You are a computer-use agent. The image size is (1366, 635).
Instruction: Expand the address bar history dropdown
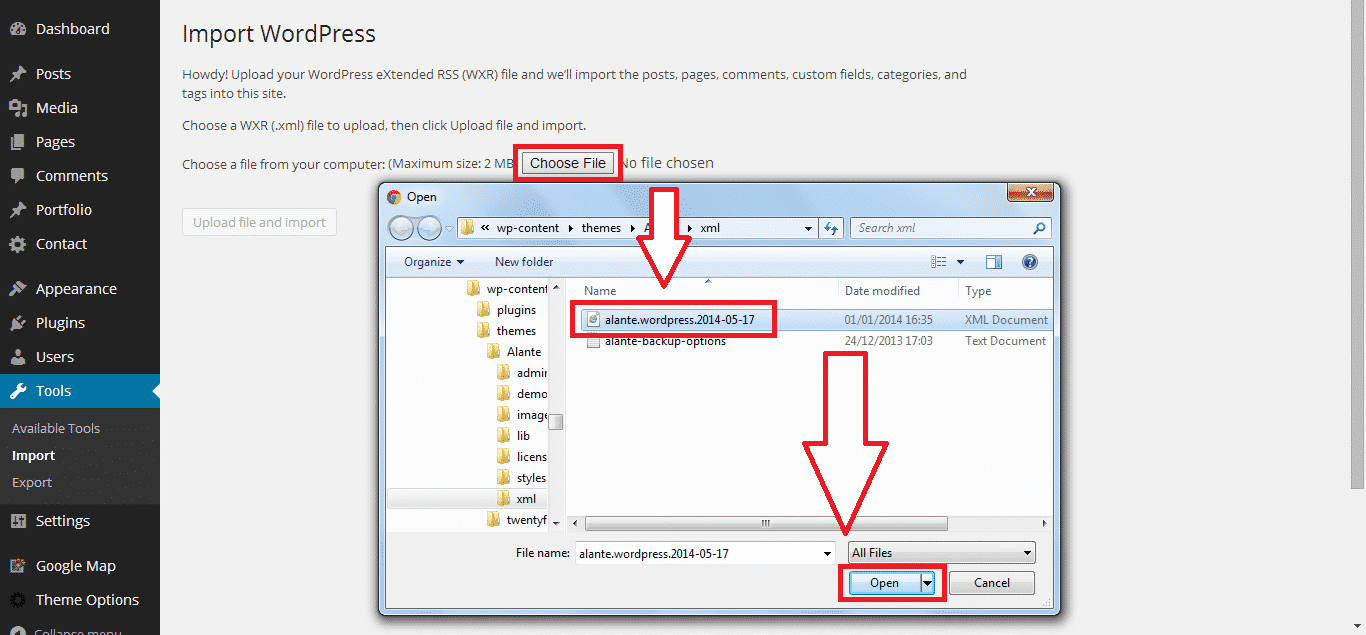click(809, 228)
